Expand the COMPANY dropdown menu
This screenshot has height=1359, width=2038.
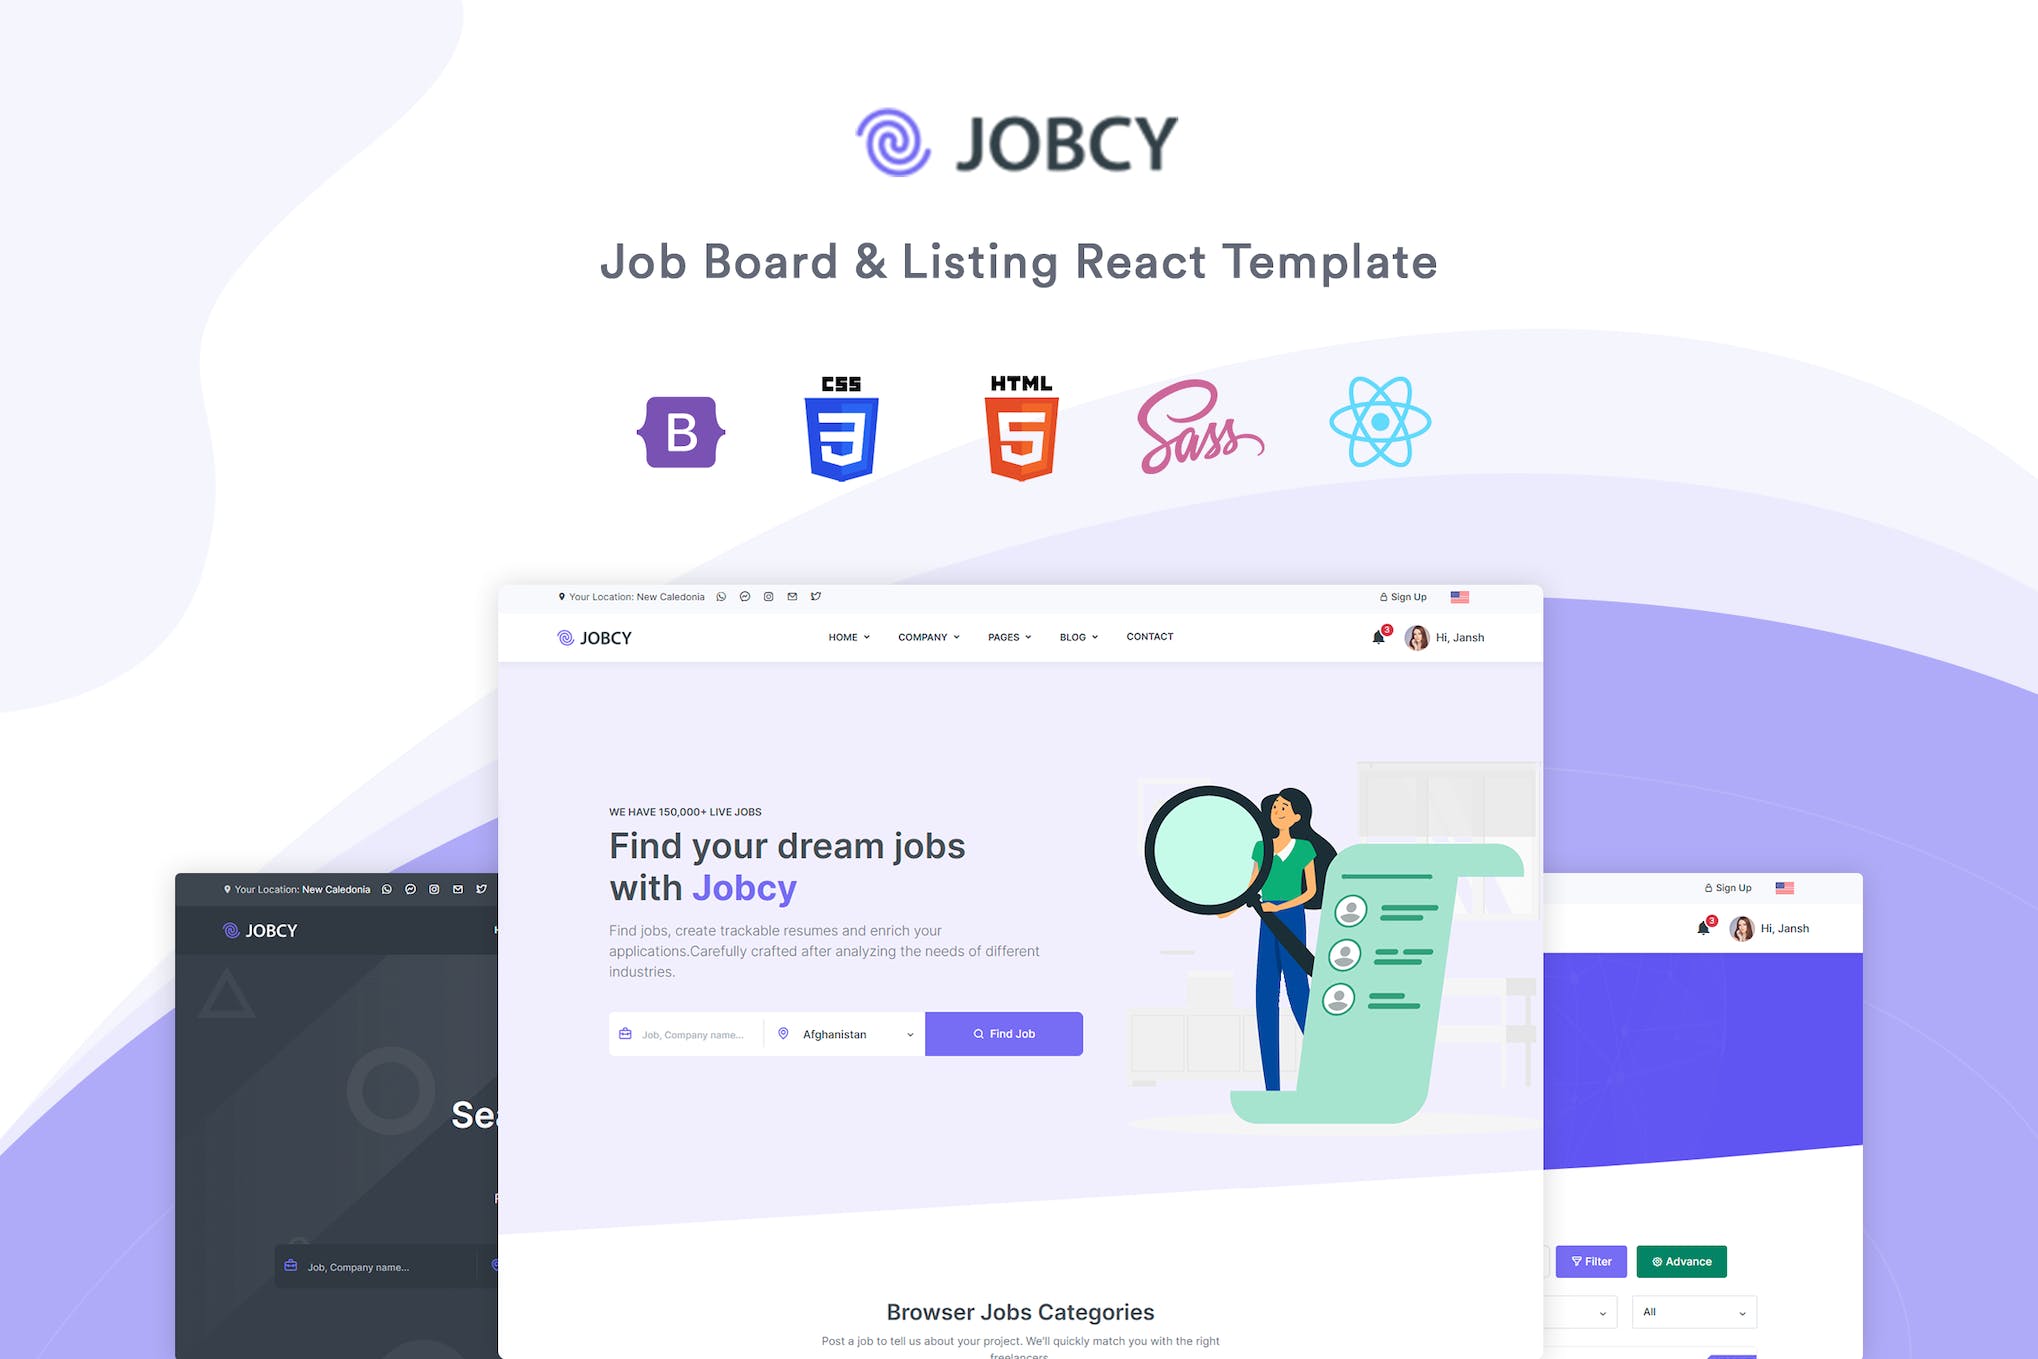pyautogui.click(x=928, y=637)
